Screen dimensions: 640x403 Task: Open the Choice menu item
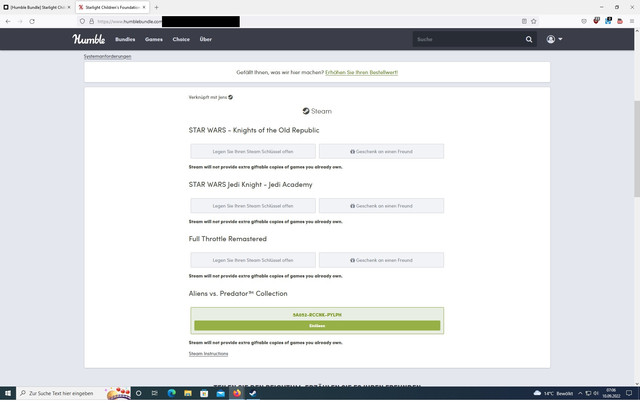tap(181, 39)
